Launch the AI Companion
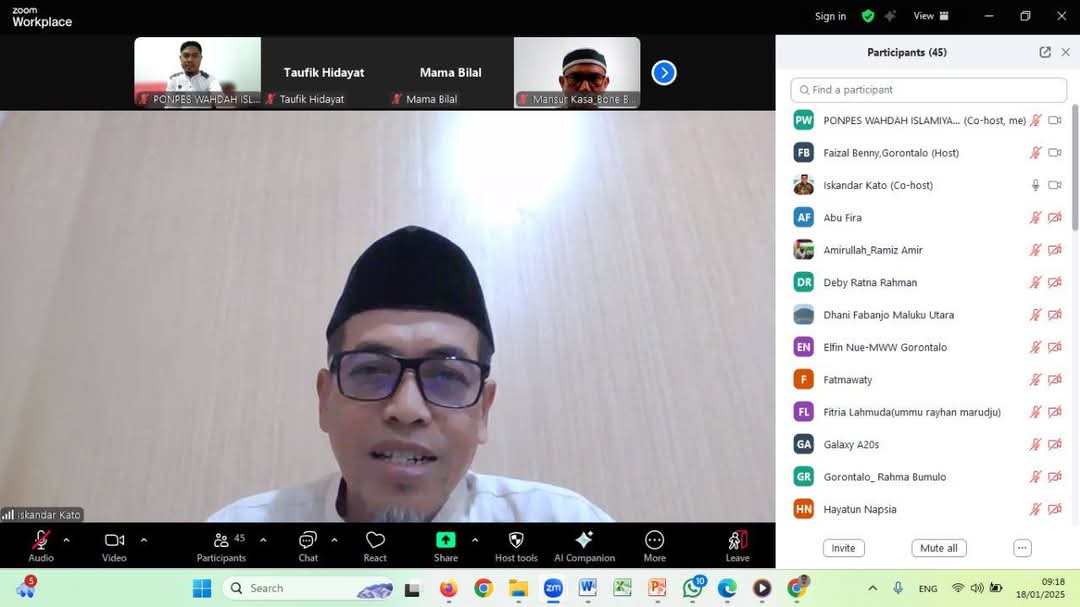1080x607 pixels. [584, 541]
